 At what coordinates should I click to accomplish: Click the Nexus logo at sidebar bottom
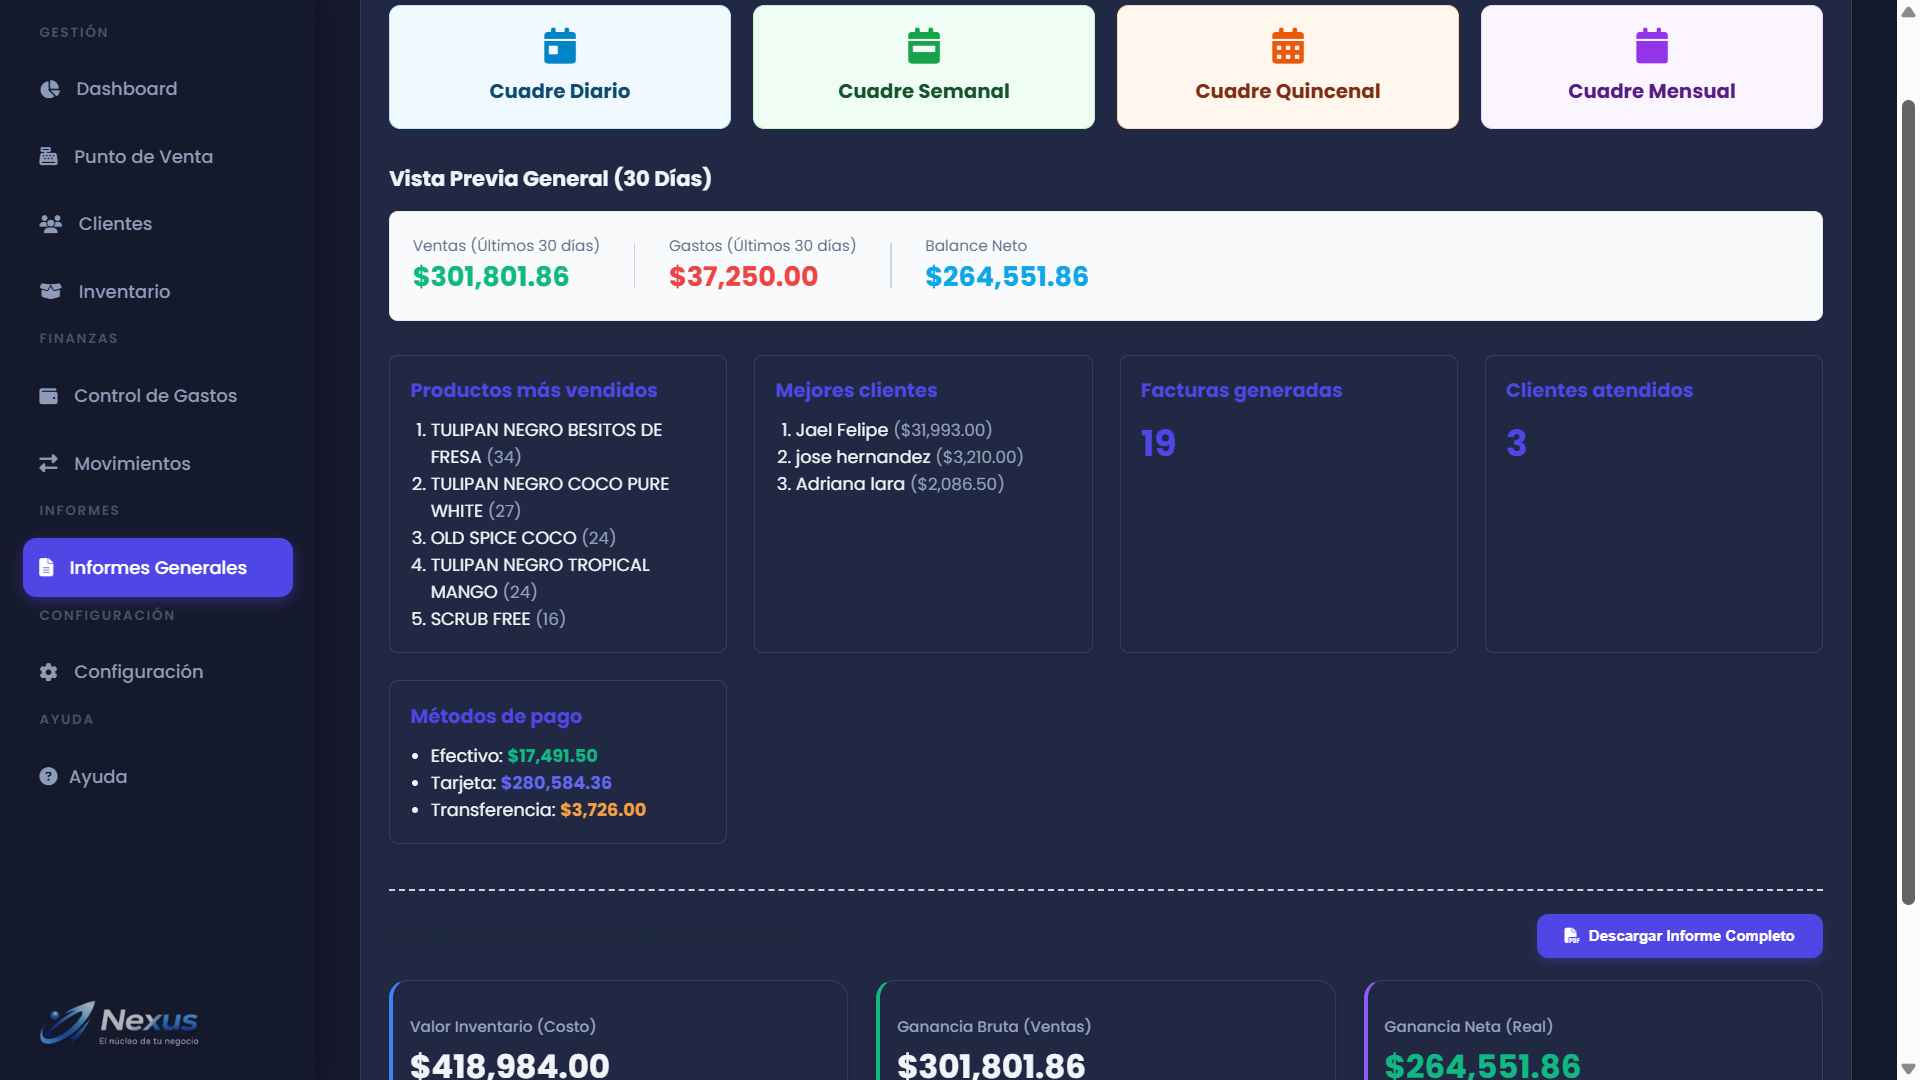click(119, 1023)
